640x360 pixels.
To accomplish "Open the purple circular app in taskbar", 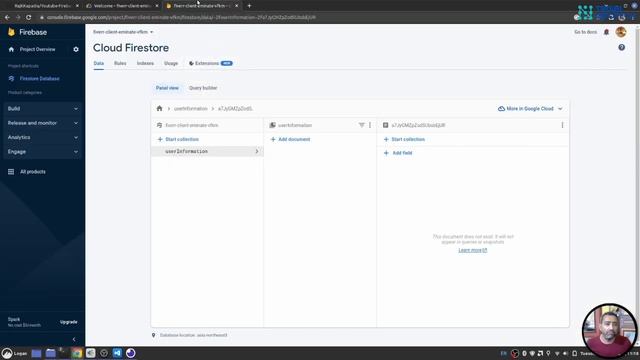I will coord(131,353).
